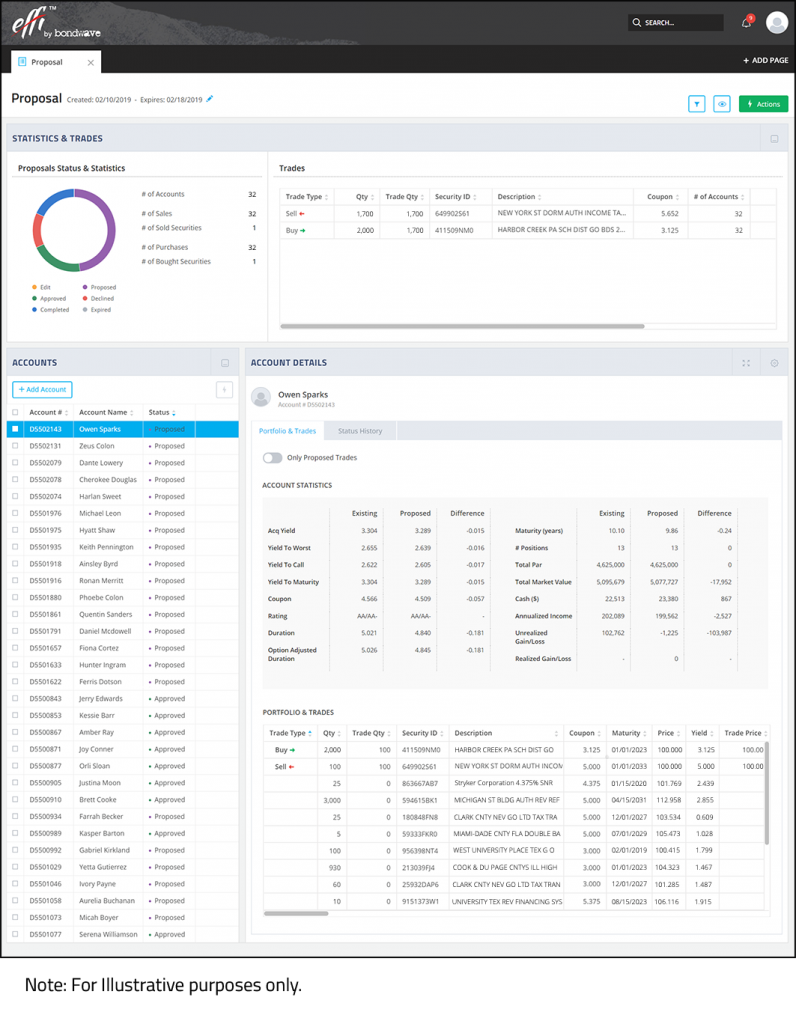Screen dimensions: 796x1024
Task: Toggle the eye preview button
Action: pyautogui.click(x=722, y=104)
